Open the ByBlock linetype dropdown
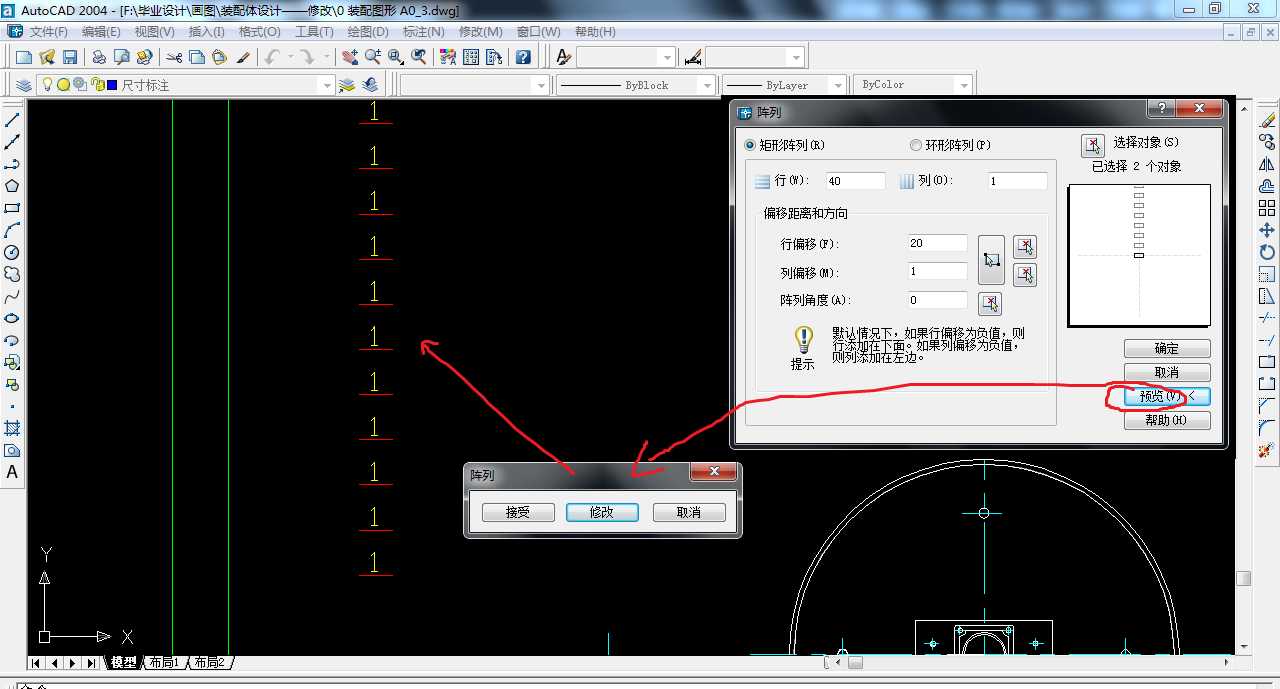This screenshot has width=1280, height=689. point(707,85)
